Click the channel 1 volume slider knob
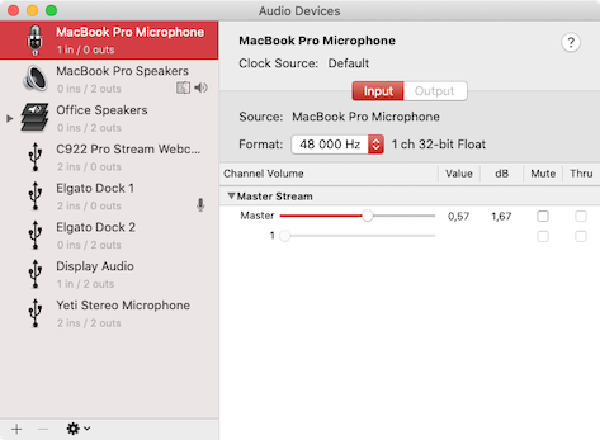The image size is (600, 440). coord(284,236)
